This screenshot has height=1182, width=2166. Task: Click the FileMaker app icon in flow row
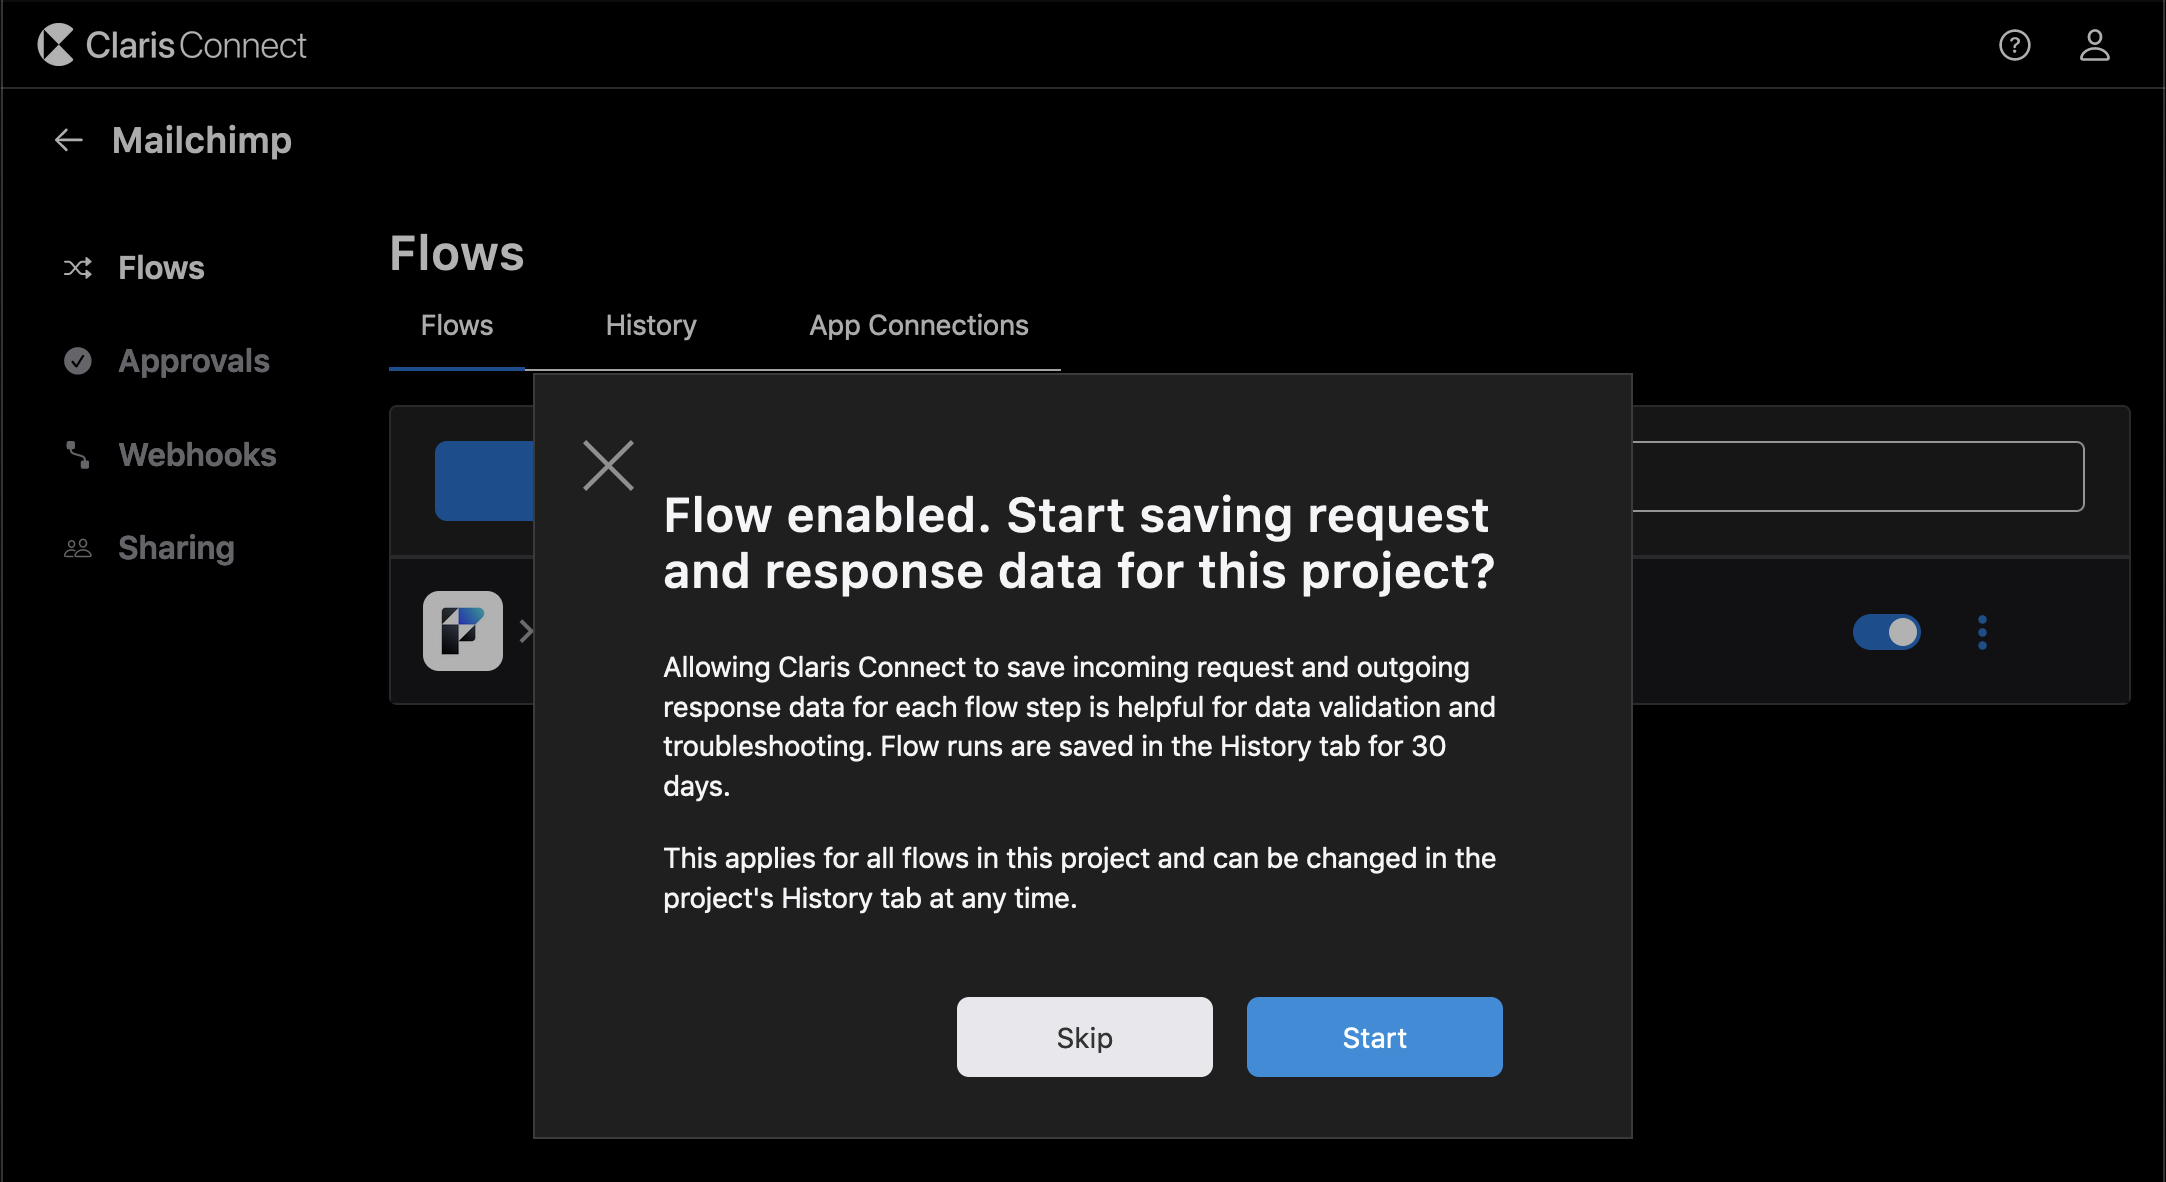point(462,631)
